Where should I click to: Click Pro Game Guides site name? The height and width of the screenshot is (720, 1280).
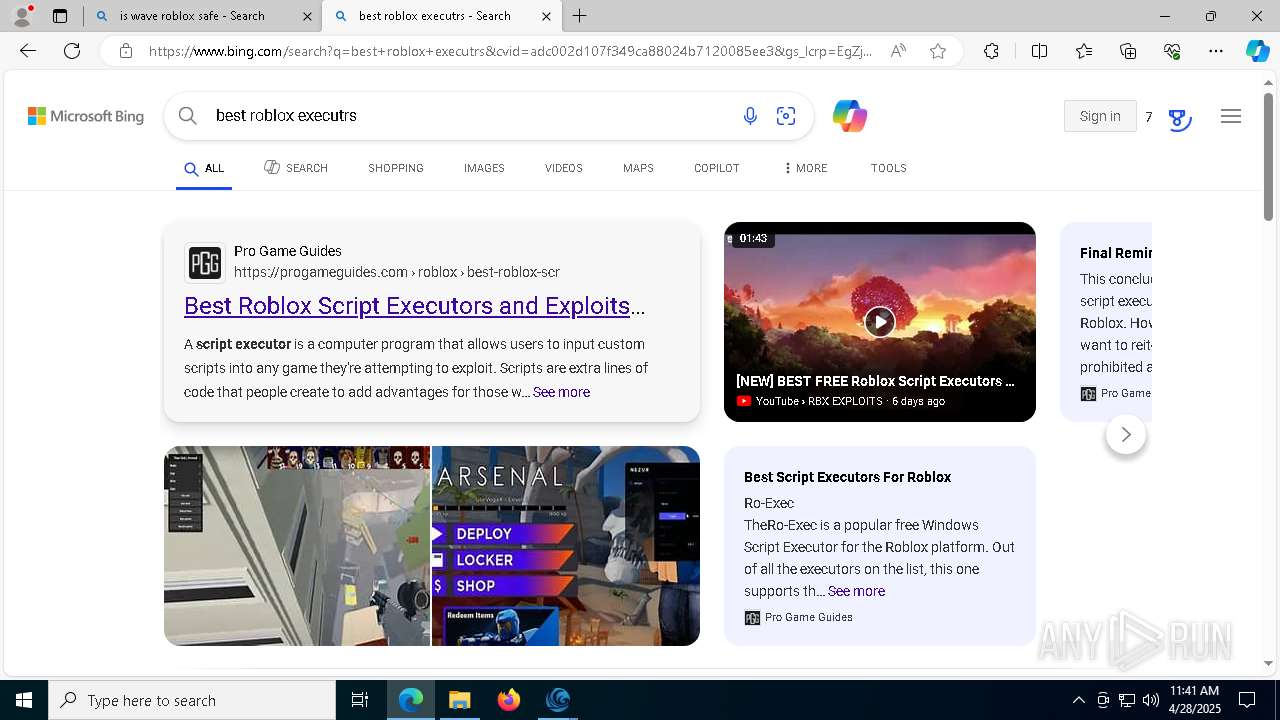pos(288,251)
